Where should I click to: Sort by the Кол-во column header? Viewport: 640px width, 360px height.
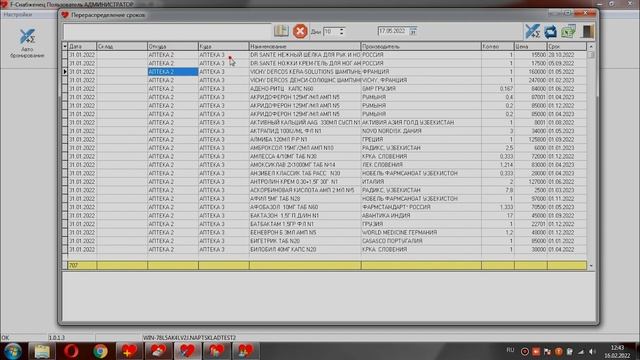click(x=497, y=46)
